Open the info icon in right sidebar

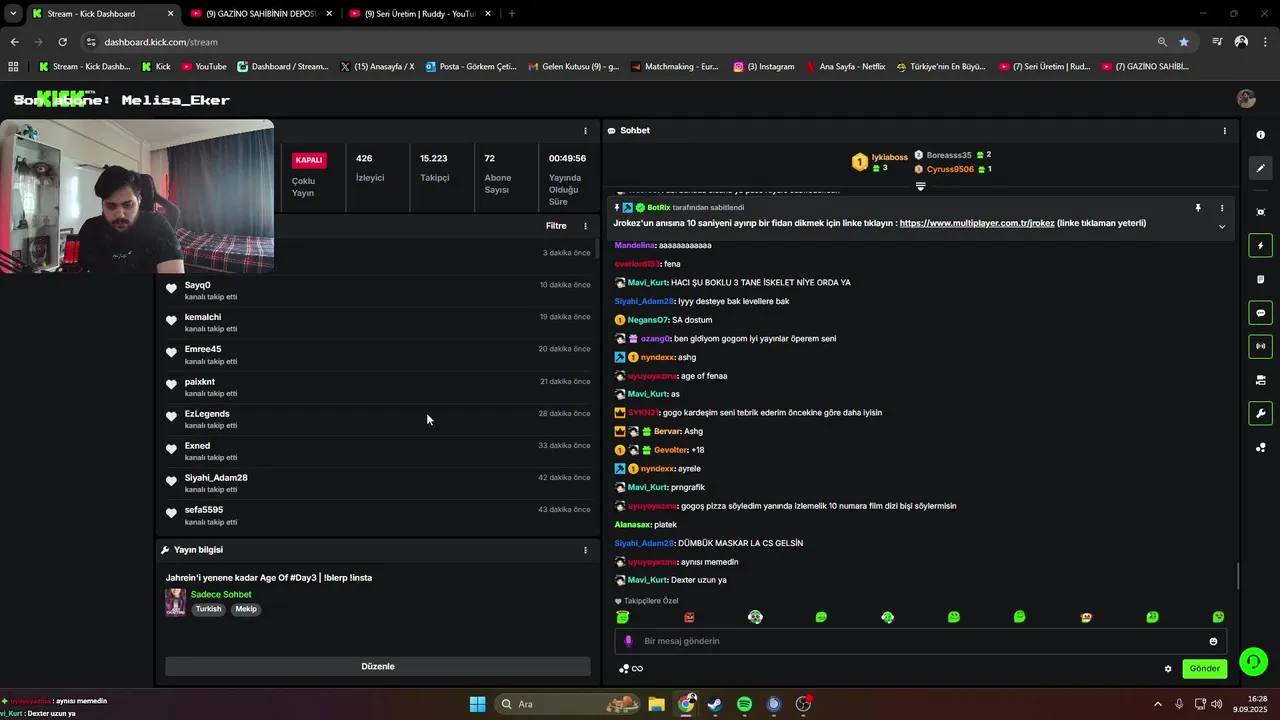coord(1260,135)
